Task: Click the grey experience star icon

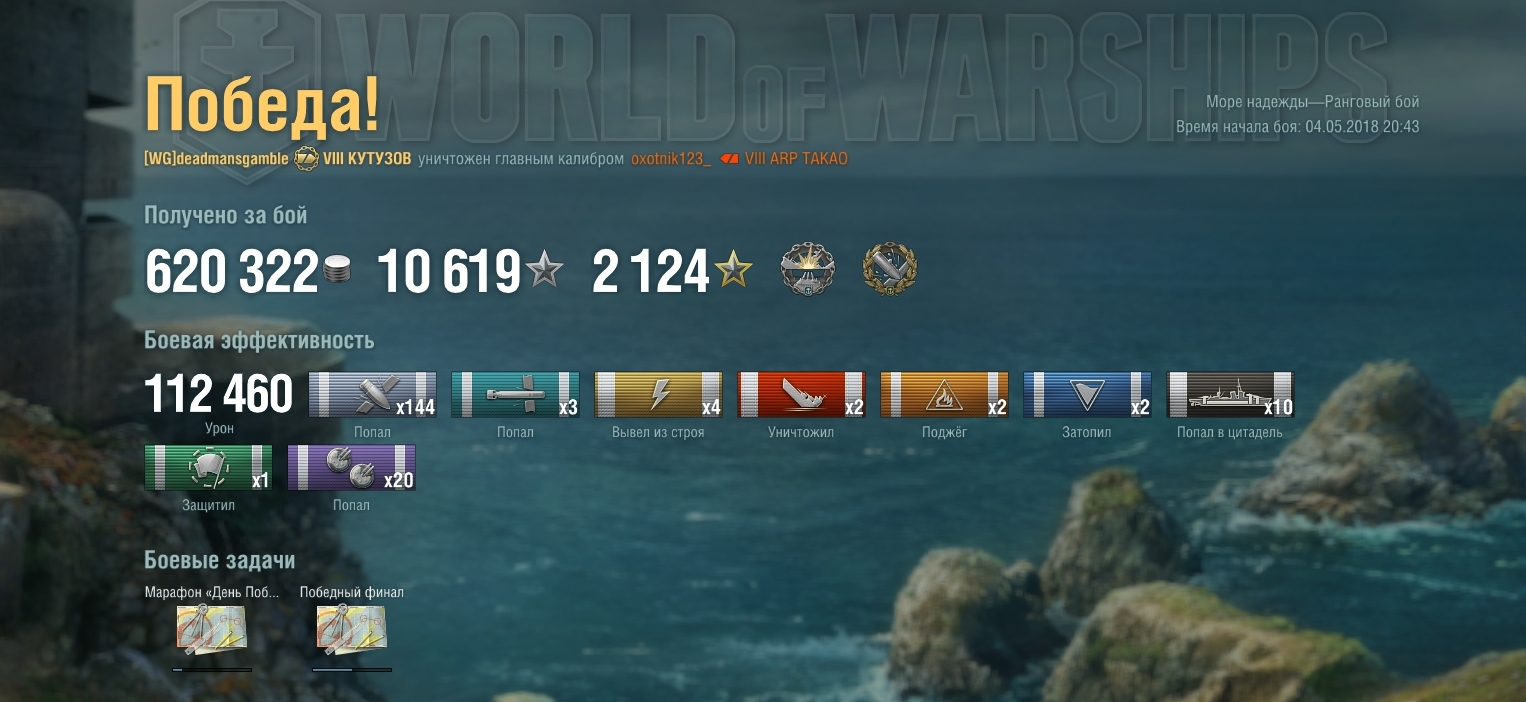Action: 545,271
